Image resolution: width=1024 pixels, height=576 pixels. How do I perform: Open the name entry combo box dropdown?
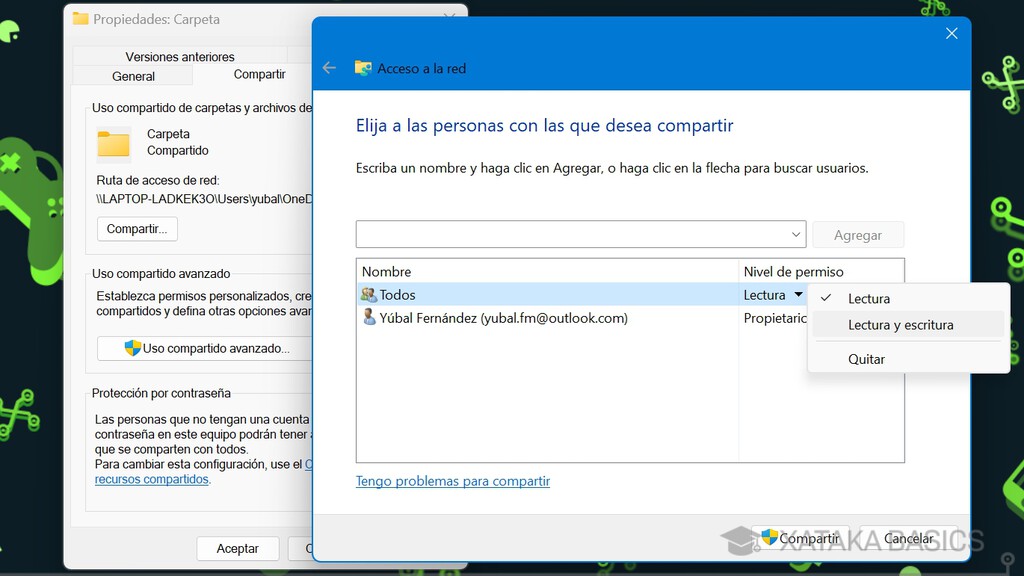tap(797, 234)
